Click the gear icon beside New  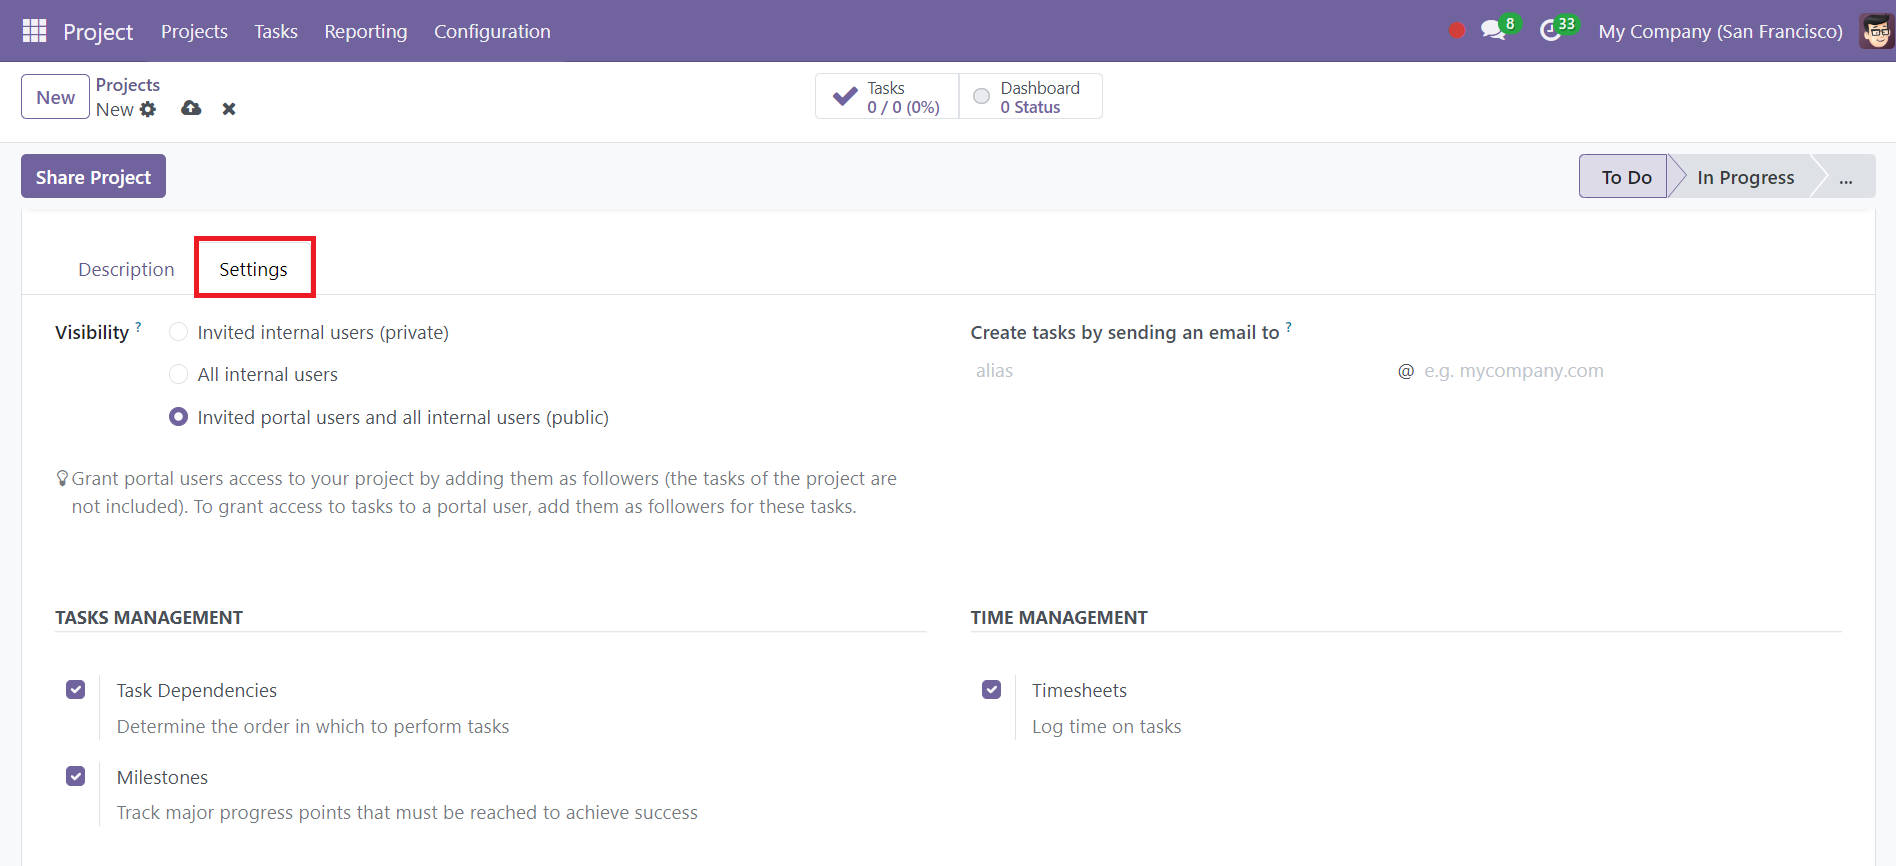[x=148, y=109]
